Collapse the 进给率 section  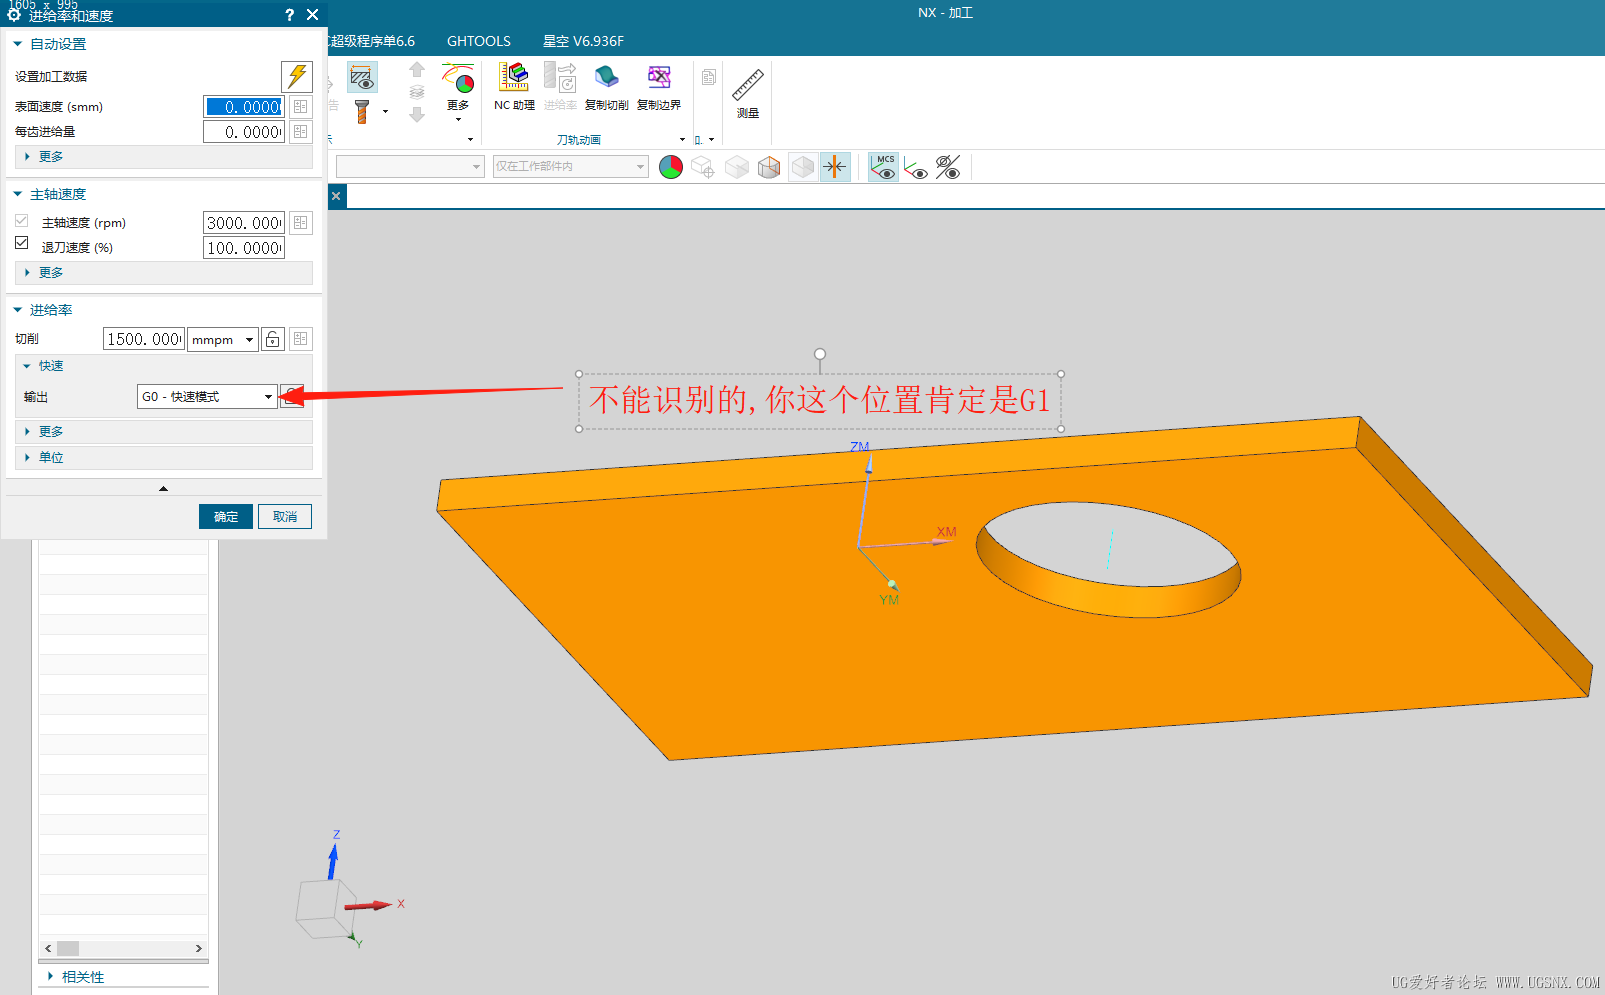(18, 310)
